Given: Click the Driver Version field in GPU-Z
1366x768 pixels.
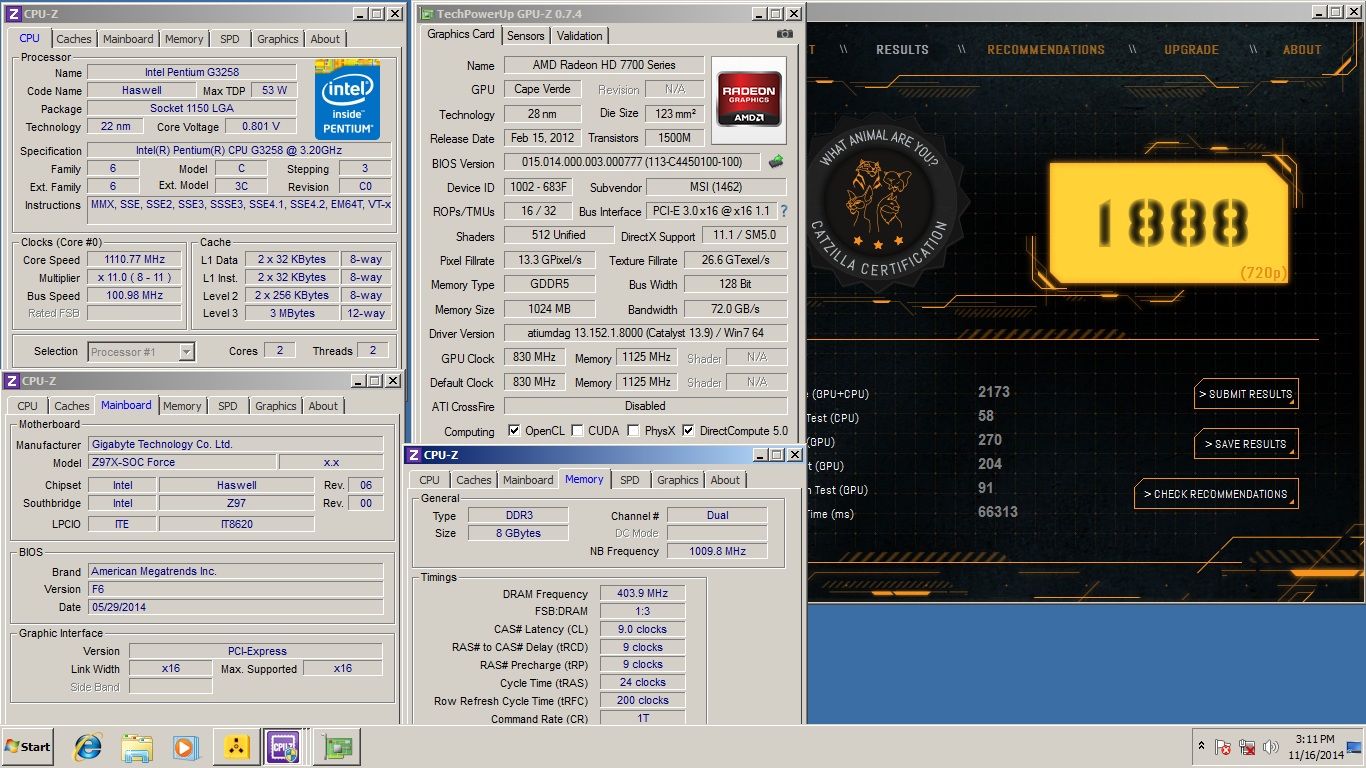Looking at the screenshot, I should [645, 333].
